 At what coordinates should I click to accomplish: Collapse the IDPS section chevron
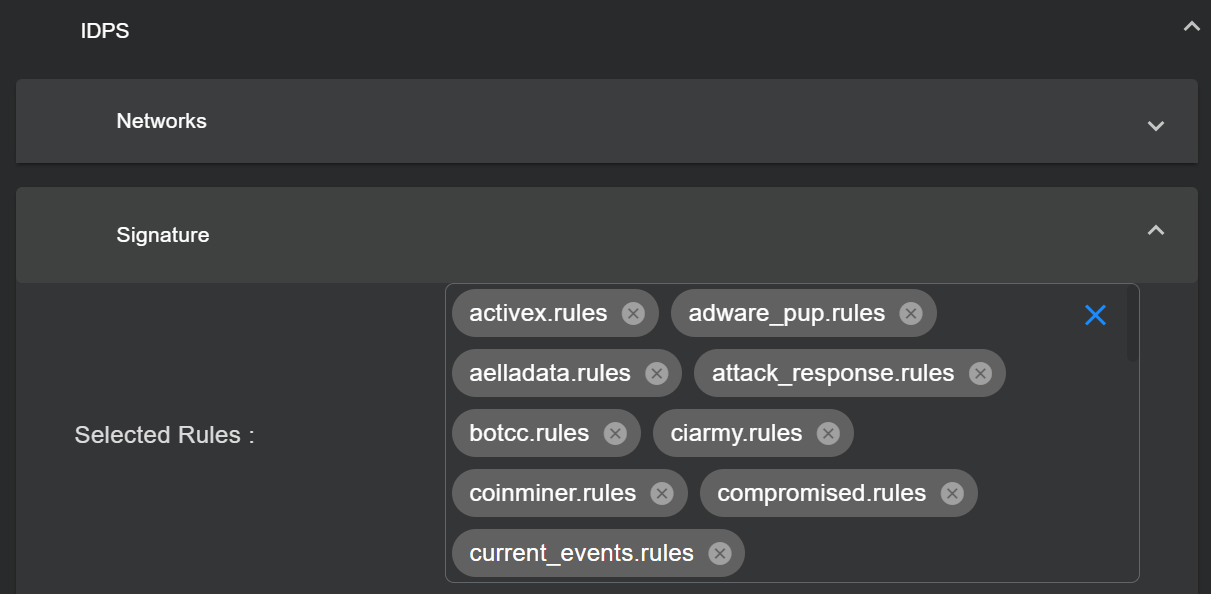[1191, 27]
